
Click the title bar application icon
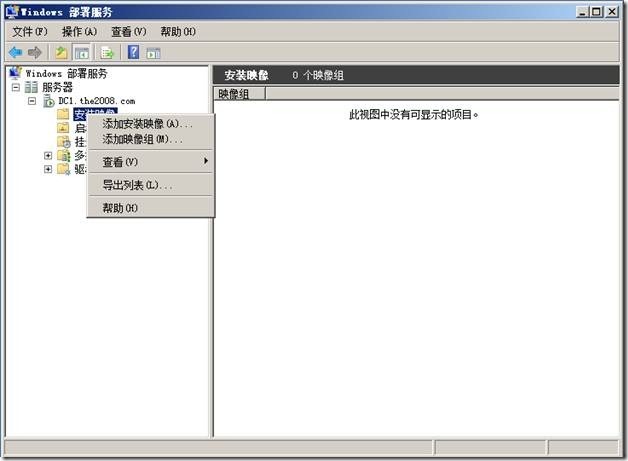(12, 12)
